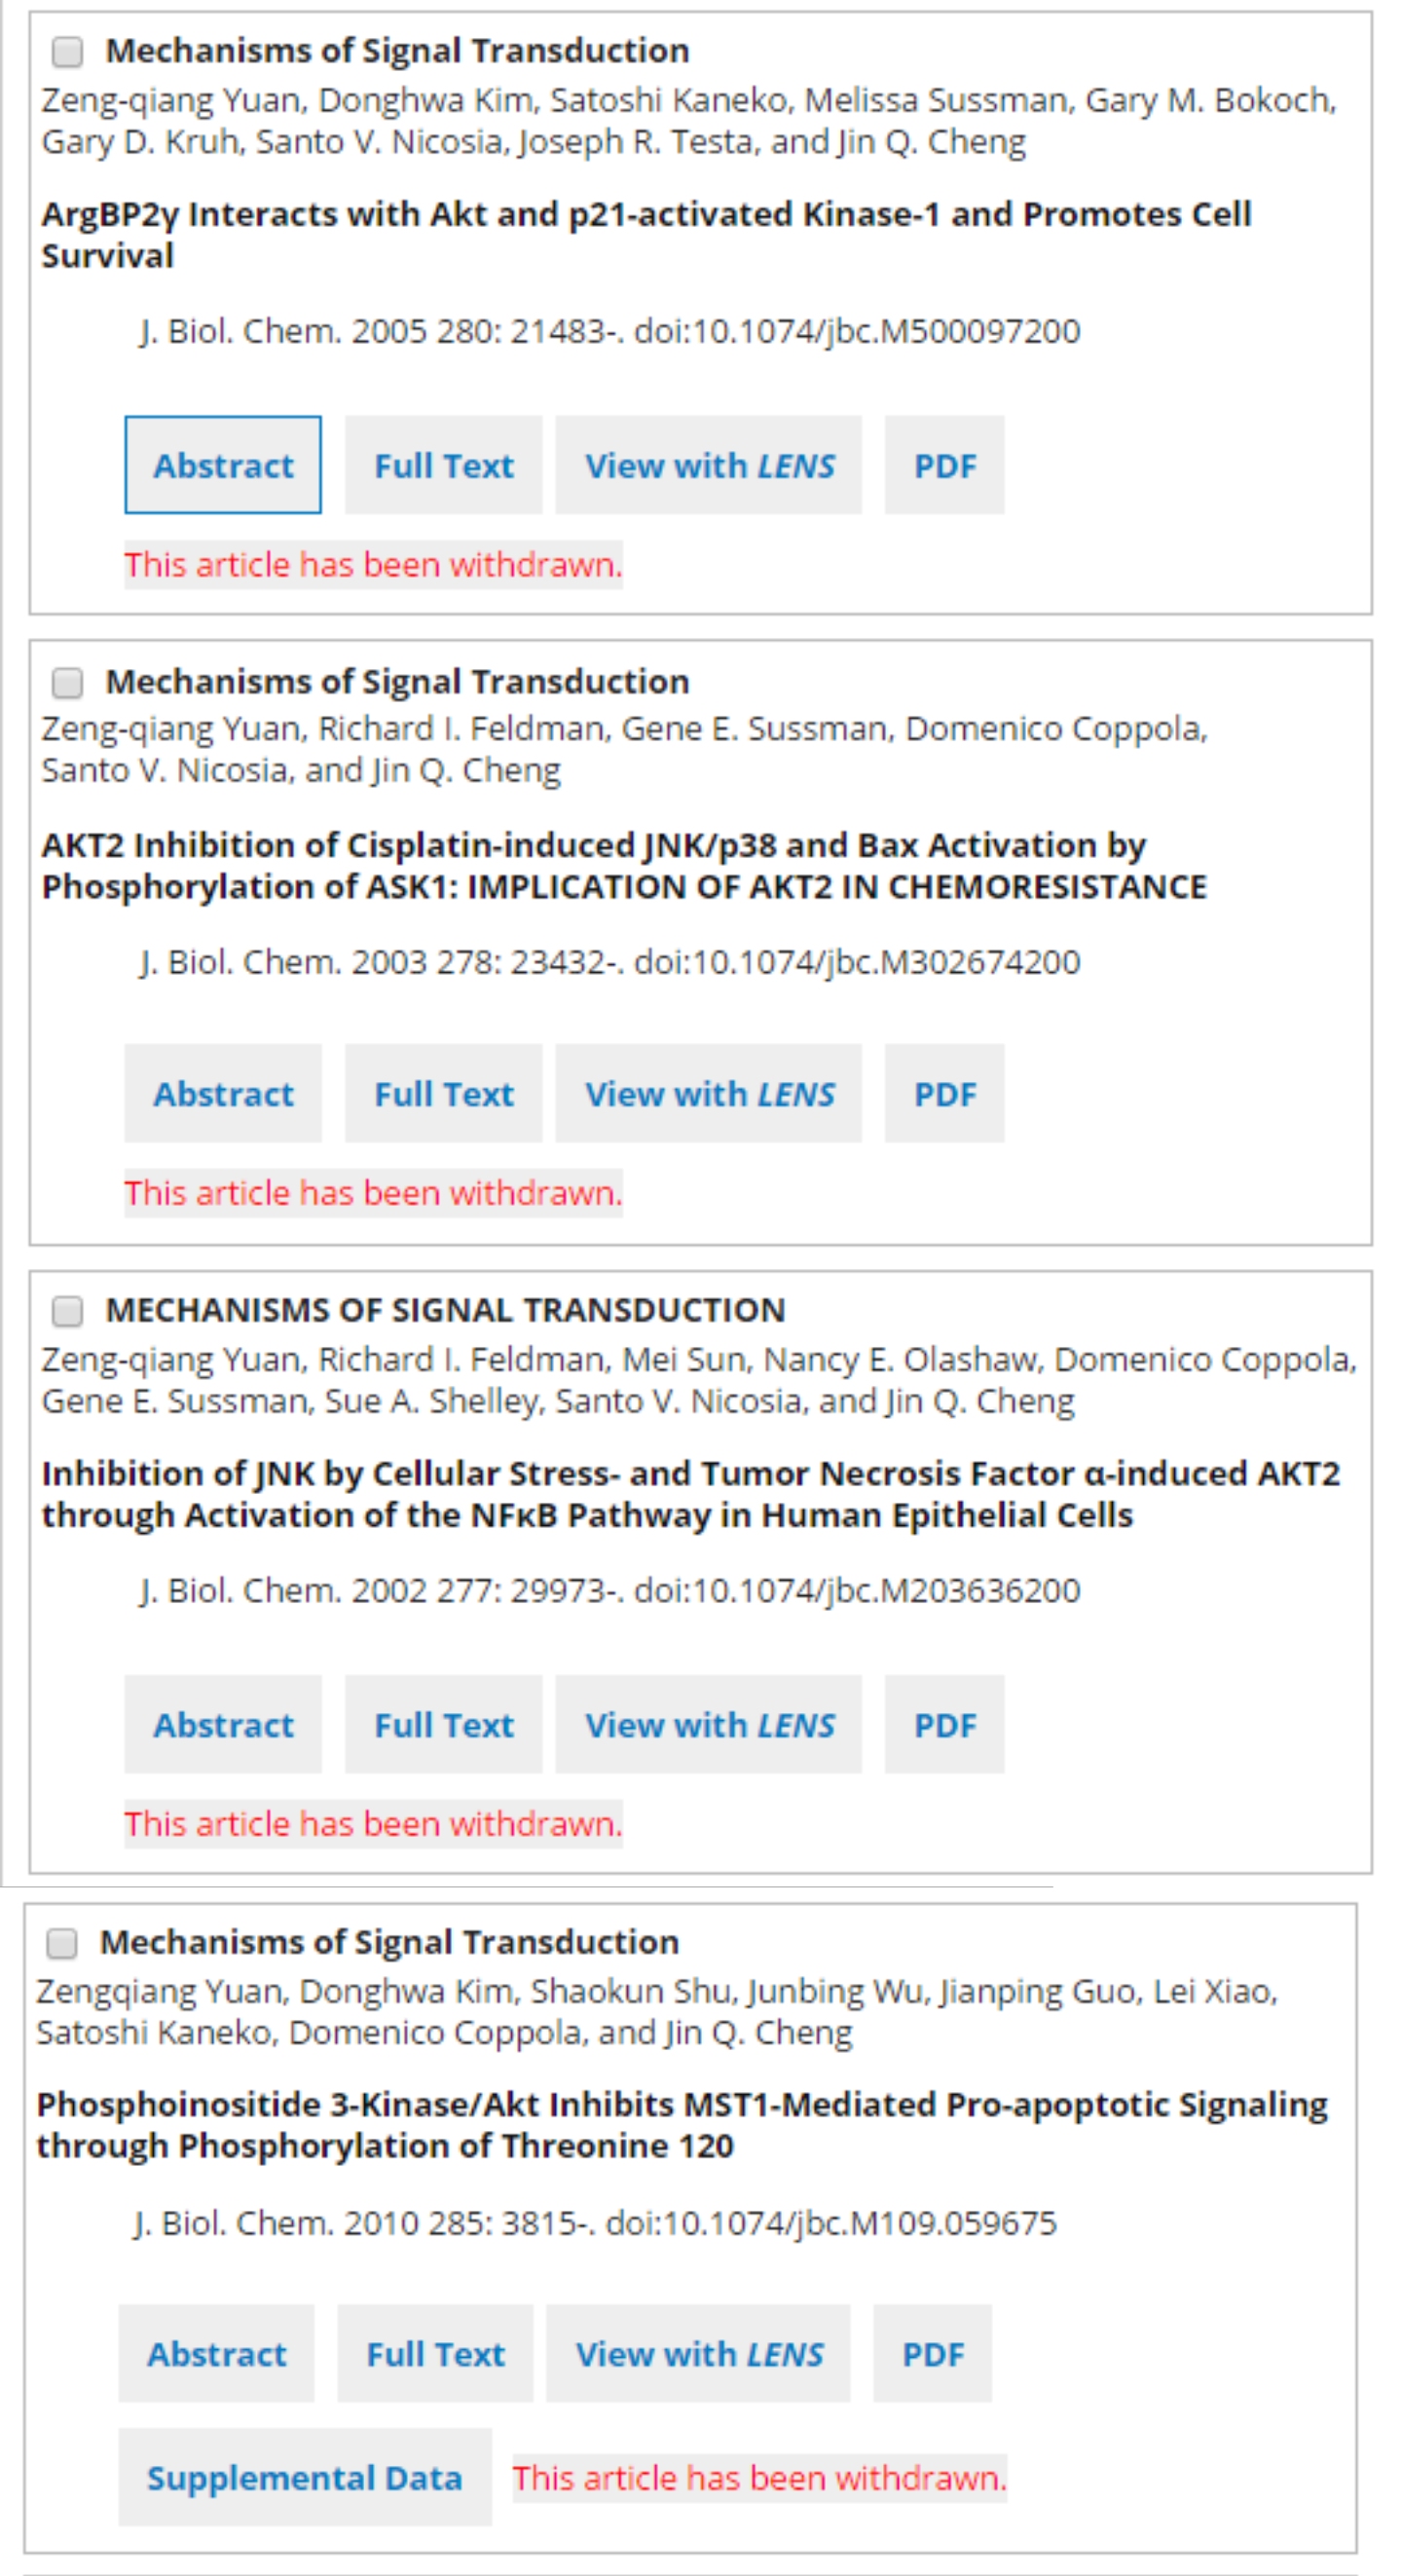Open Abstract of ArgBP2γ article

(x=223, y=465)
